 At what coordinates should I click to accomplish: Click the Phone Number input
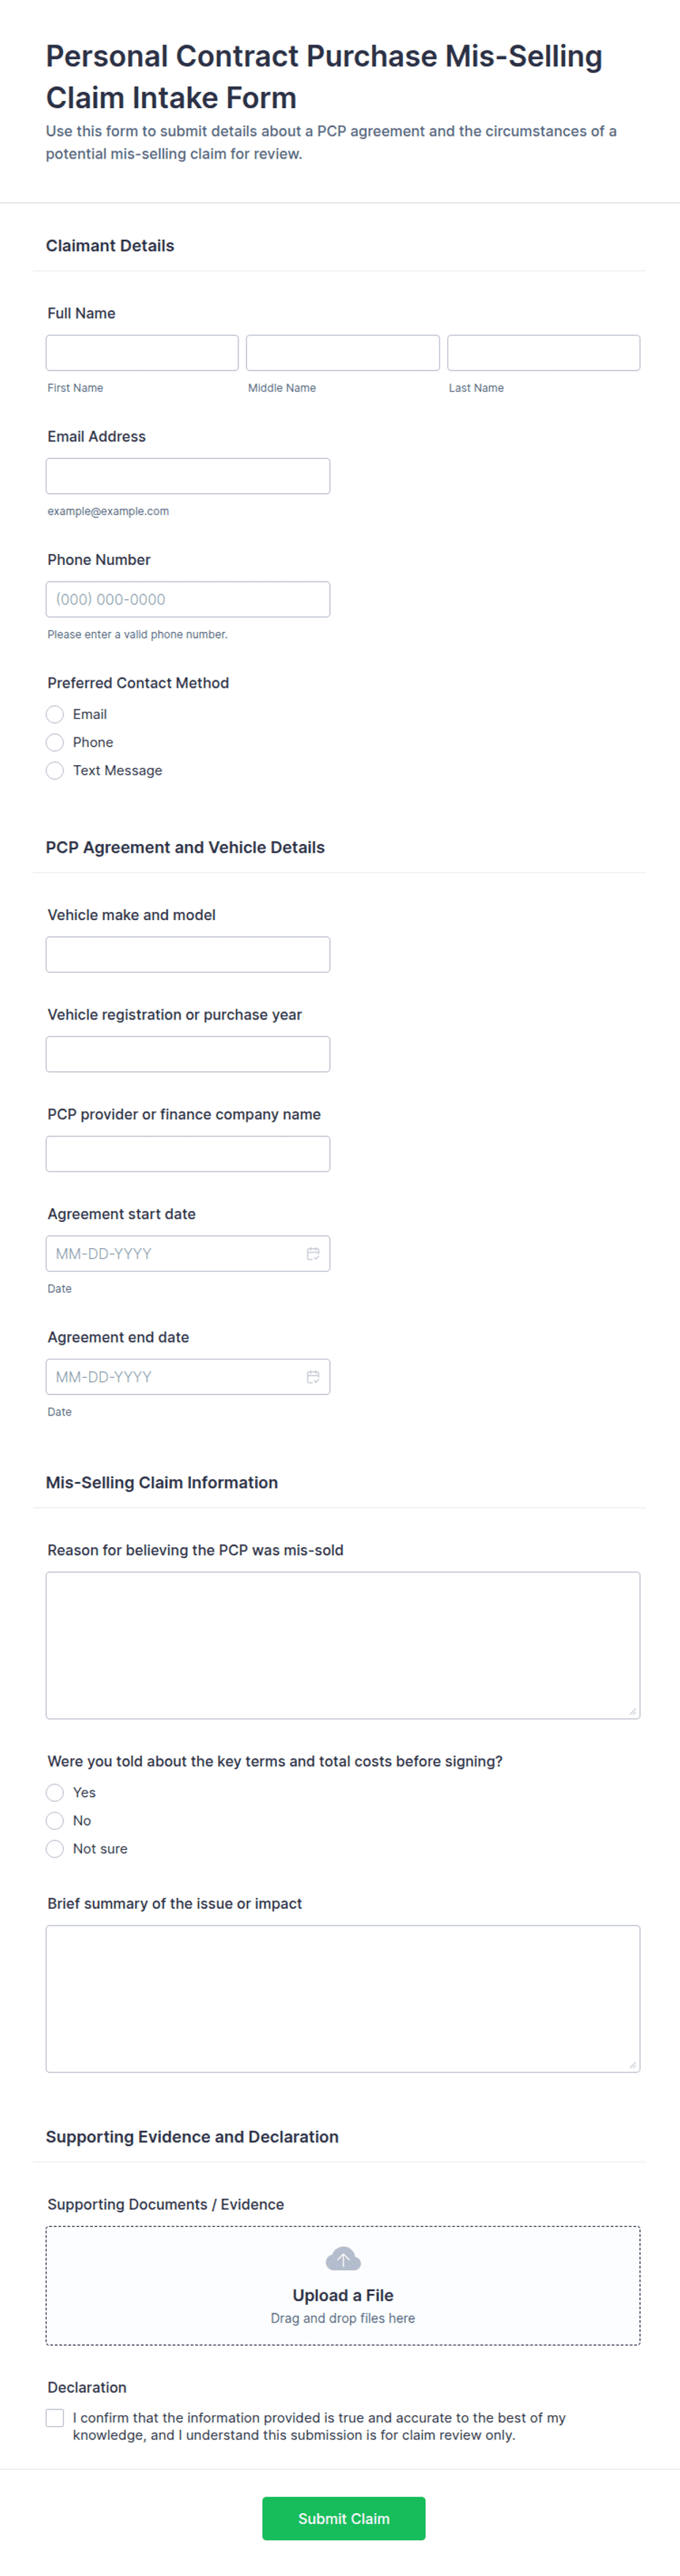coord(187,599)
